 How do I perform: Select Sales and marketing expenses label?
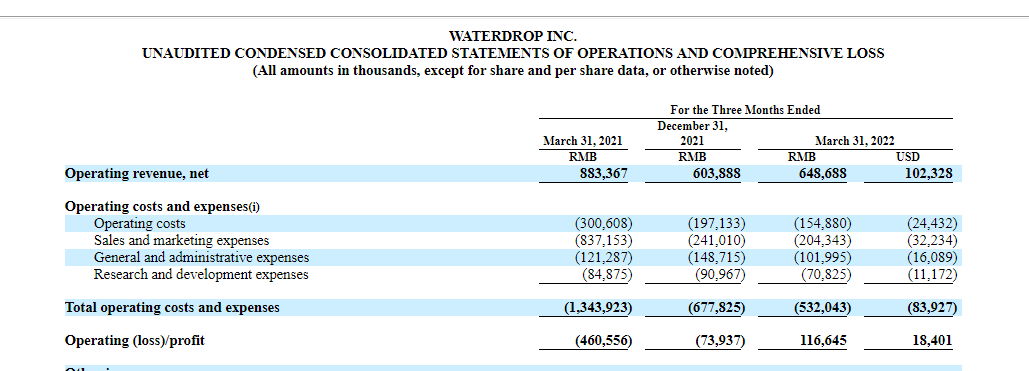(182, 241)
